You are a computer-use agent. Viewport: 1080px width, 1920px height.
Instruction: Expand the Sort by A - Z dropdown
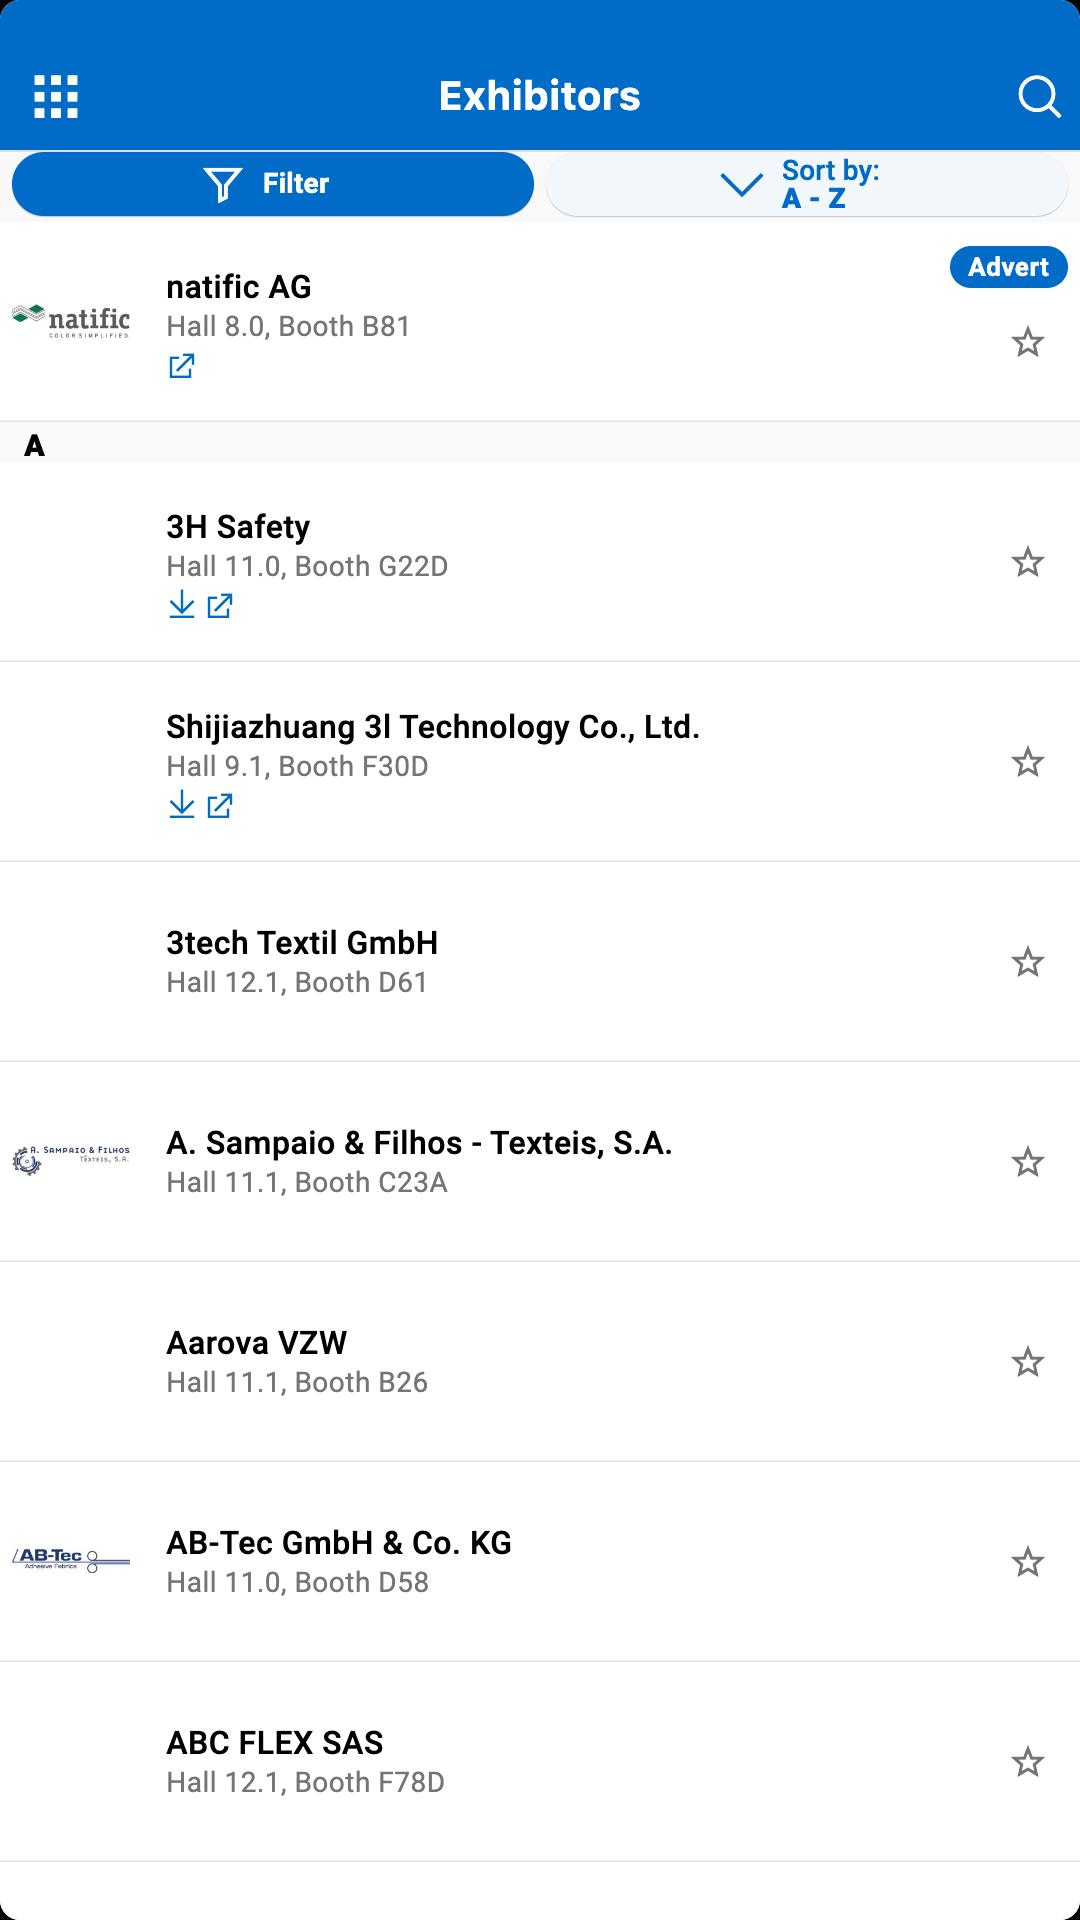pyautogui.click(x=807, y=184)
